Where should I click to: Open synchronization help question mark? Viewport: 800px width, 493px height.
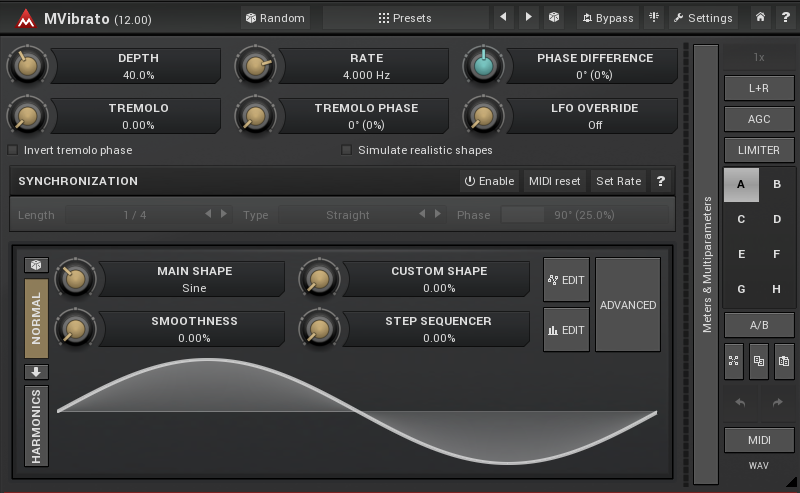click(661, 181)
